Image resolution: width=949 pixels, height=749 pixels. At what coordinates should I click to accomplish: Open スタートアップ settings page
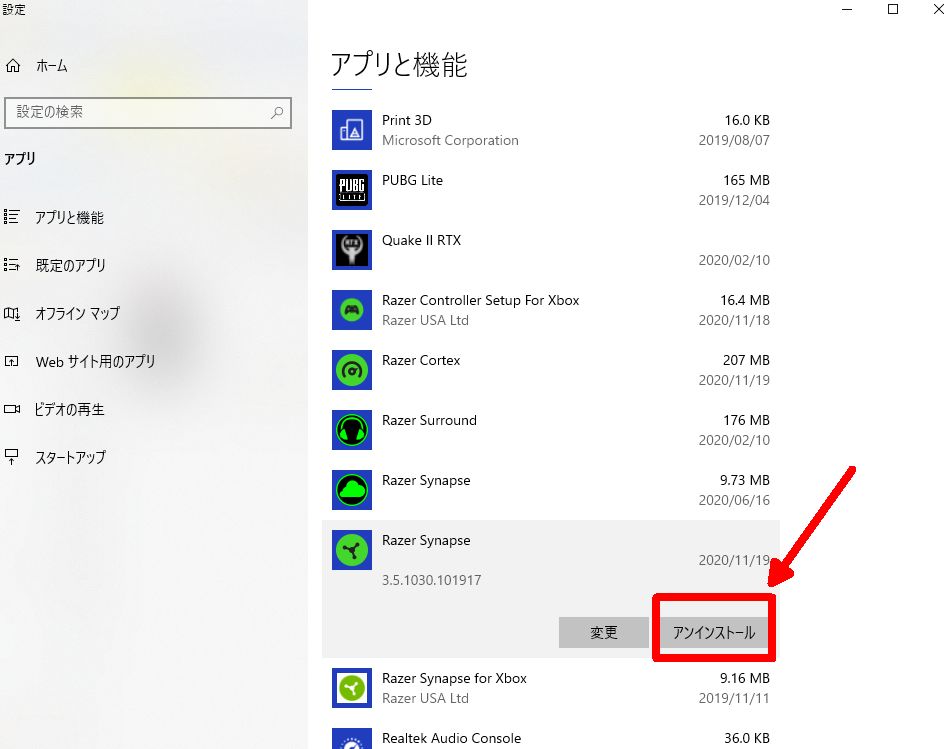(70, 457)
